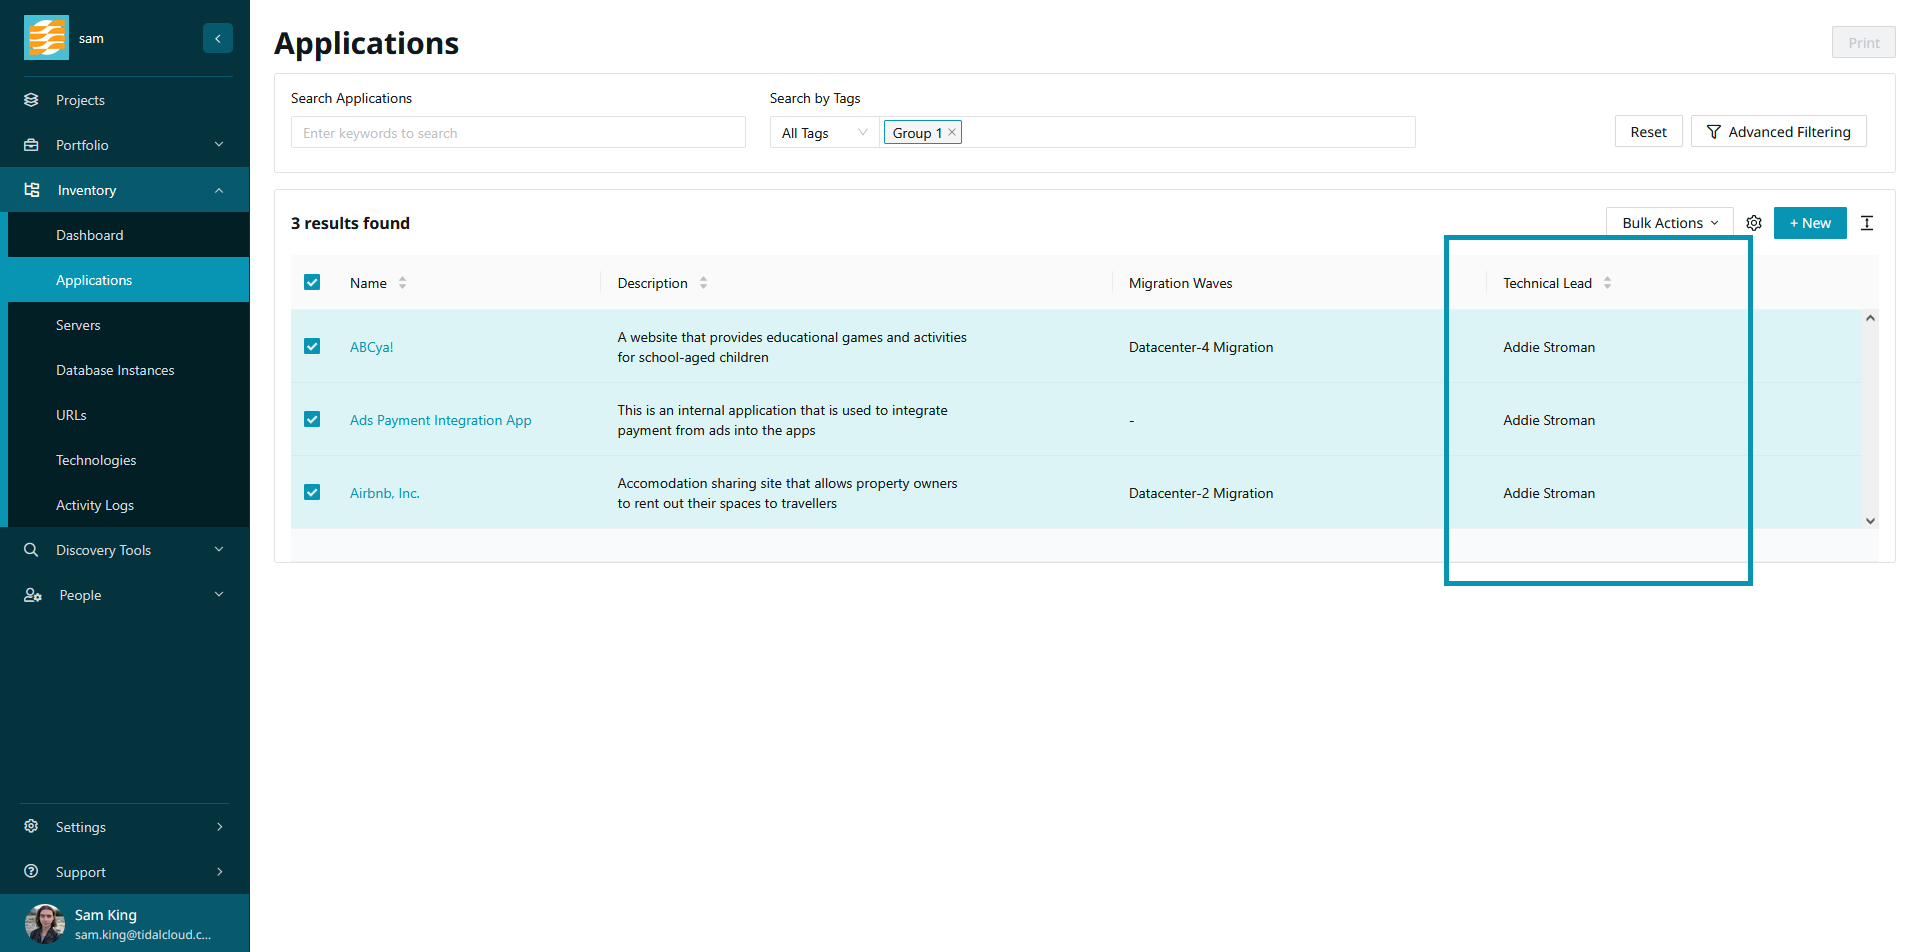1917x952 pixels.
Task: Open the Ads Payment Integration App link
Action: pyautogui.click(x=440, y=420)
